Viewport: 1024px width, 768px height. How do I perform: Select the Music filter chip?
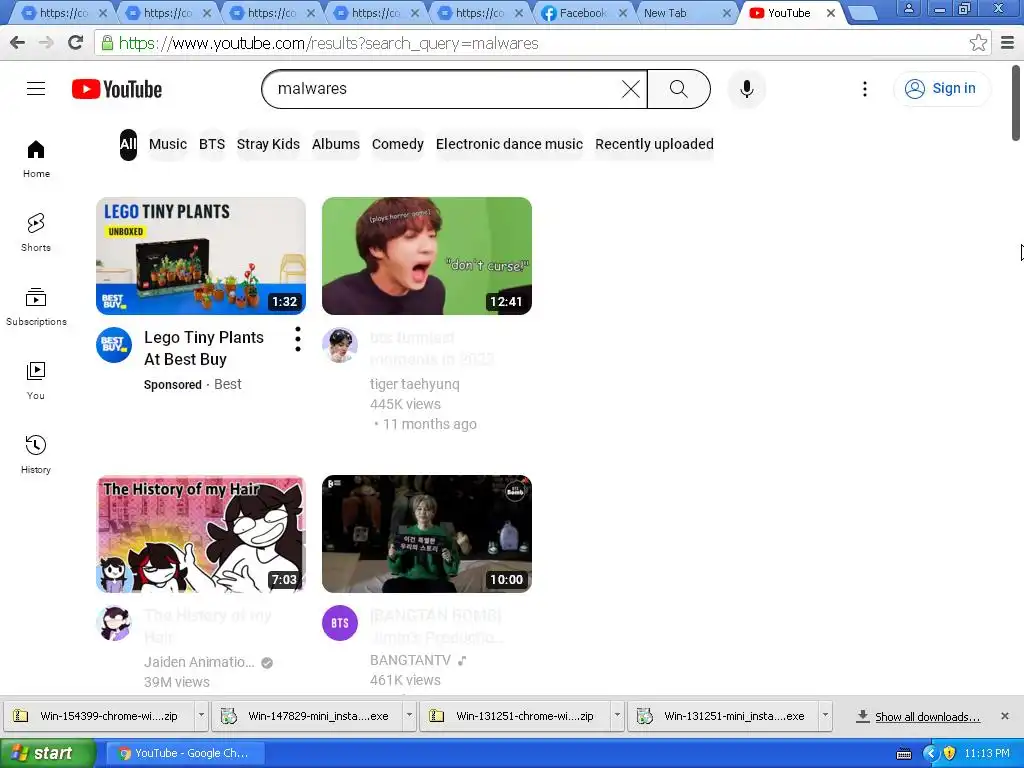(x=168, y=144)
